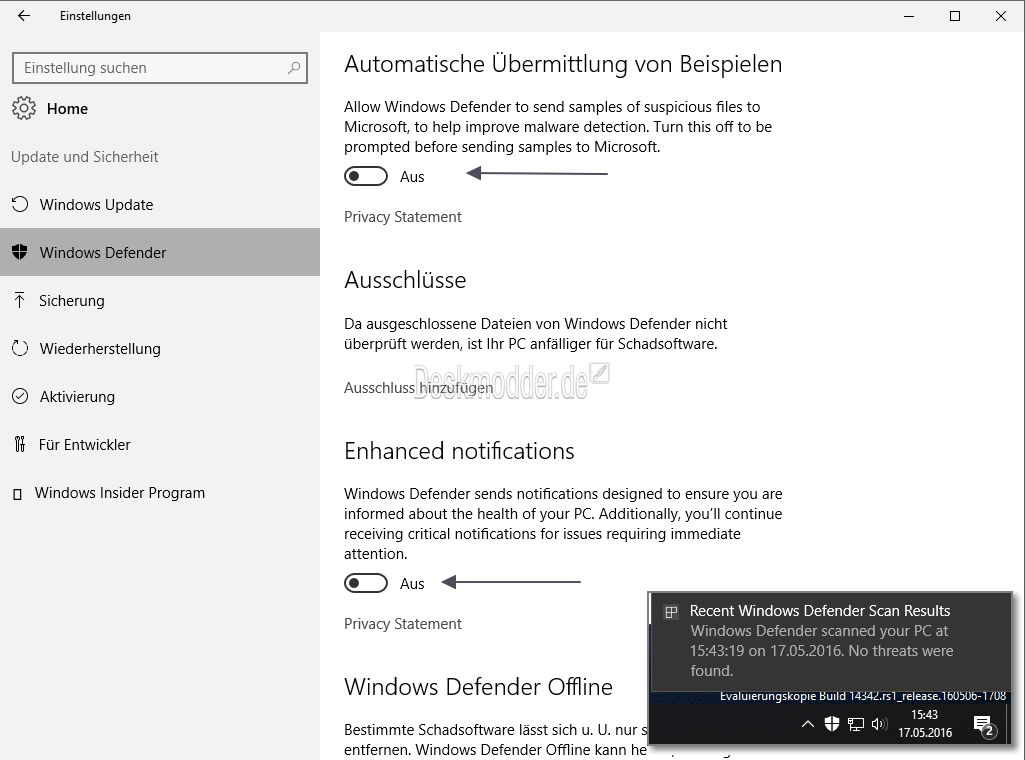Click the Windows Insider Program icon
The image size is (1025, 760).
[x=18, y=494]
